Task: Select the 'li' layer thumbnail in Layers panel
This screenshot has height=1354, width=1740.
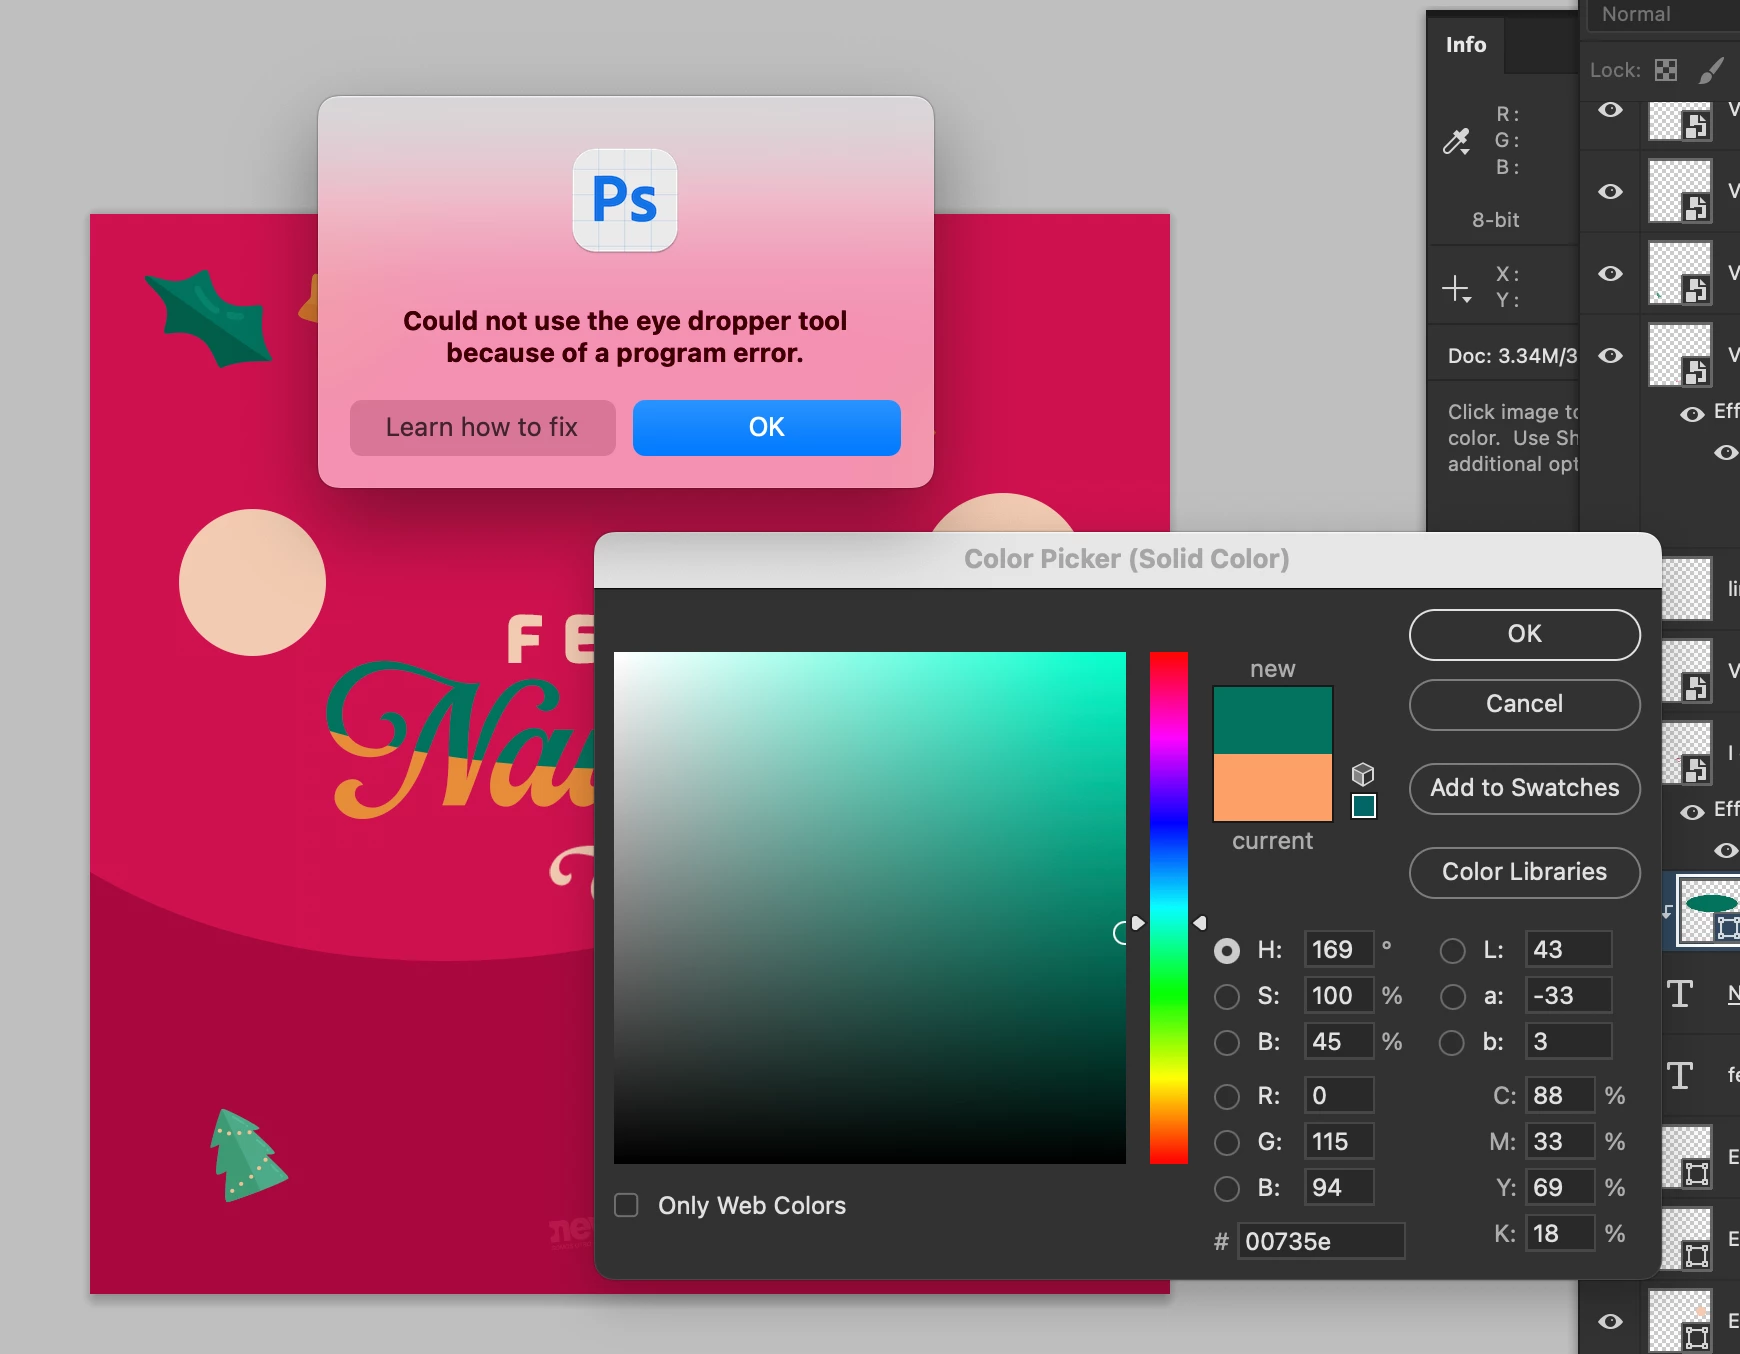Action: coord(1686,588)
